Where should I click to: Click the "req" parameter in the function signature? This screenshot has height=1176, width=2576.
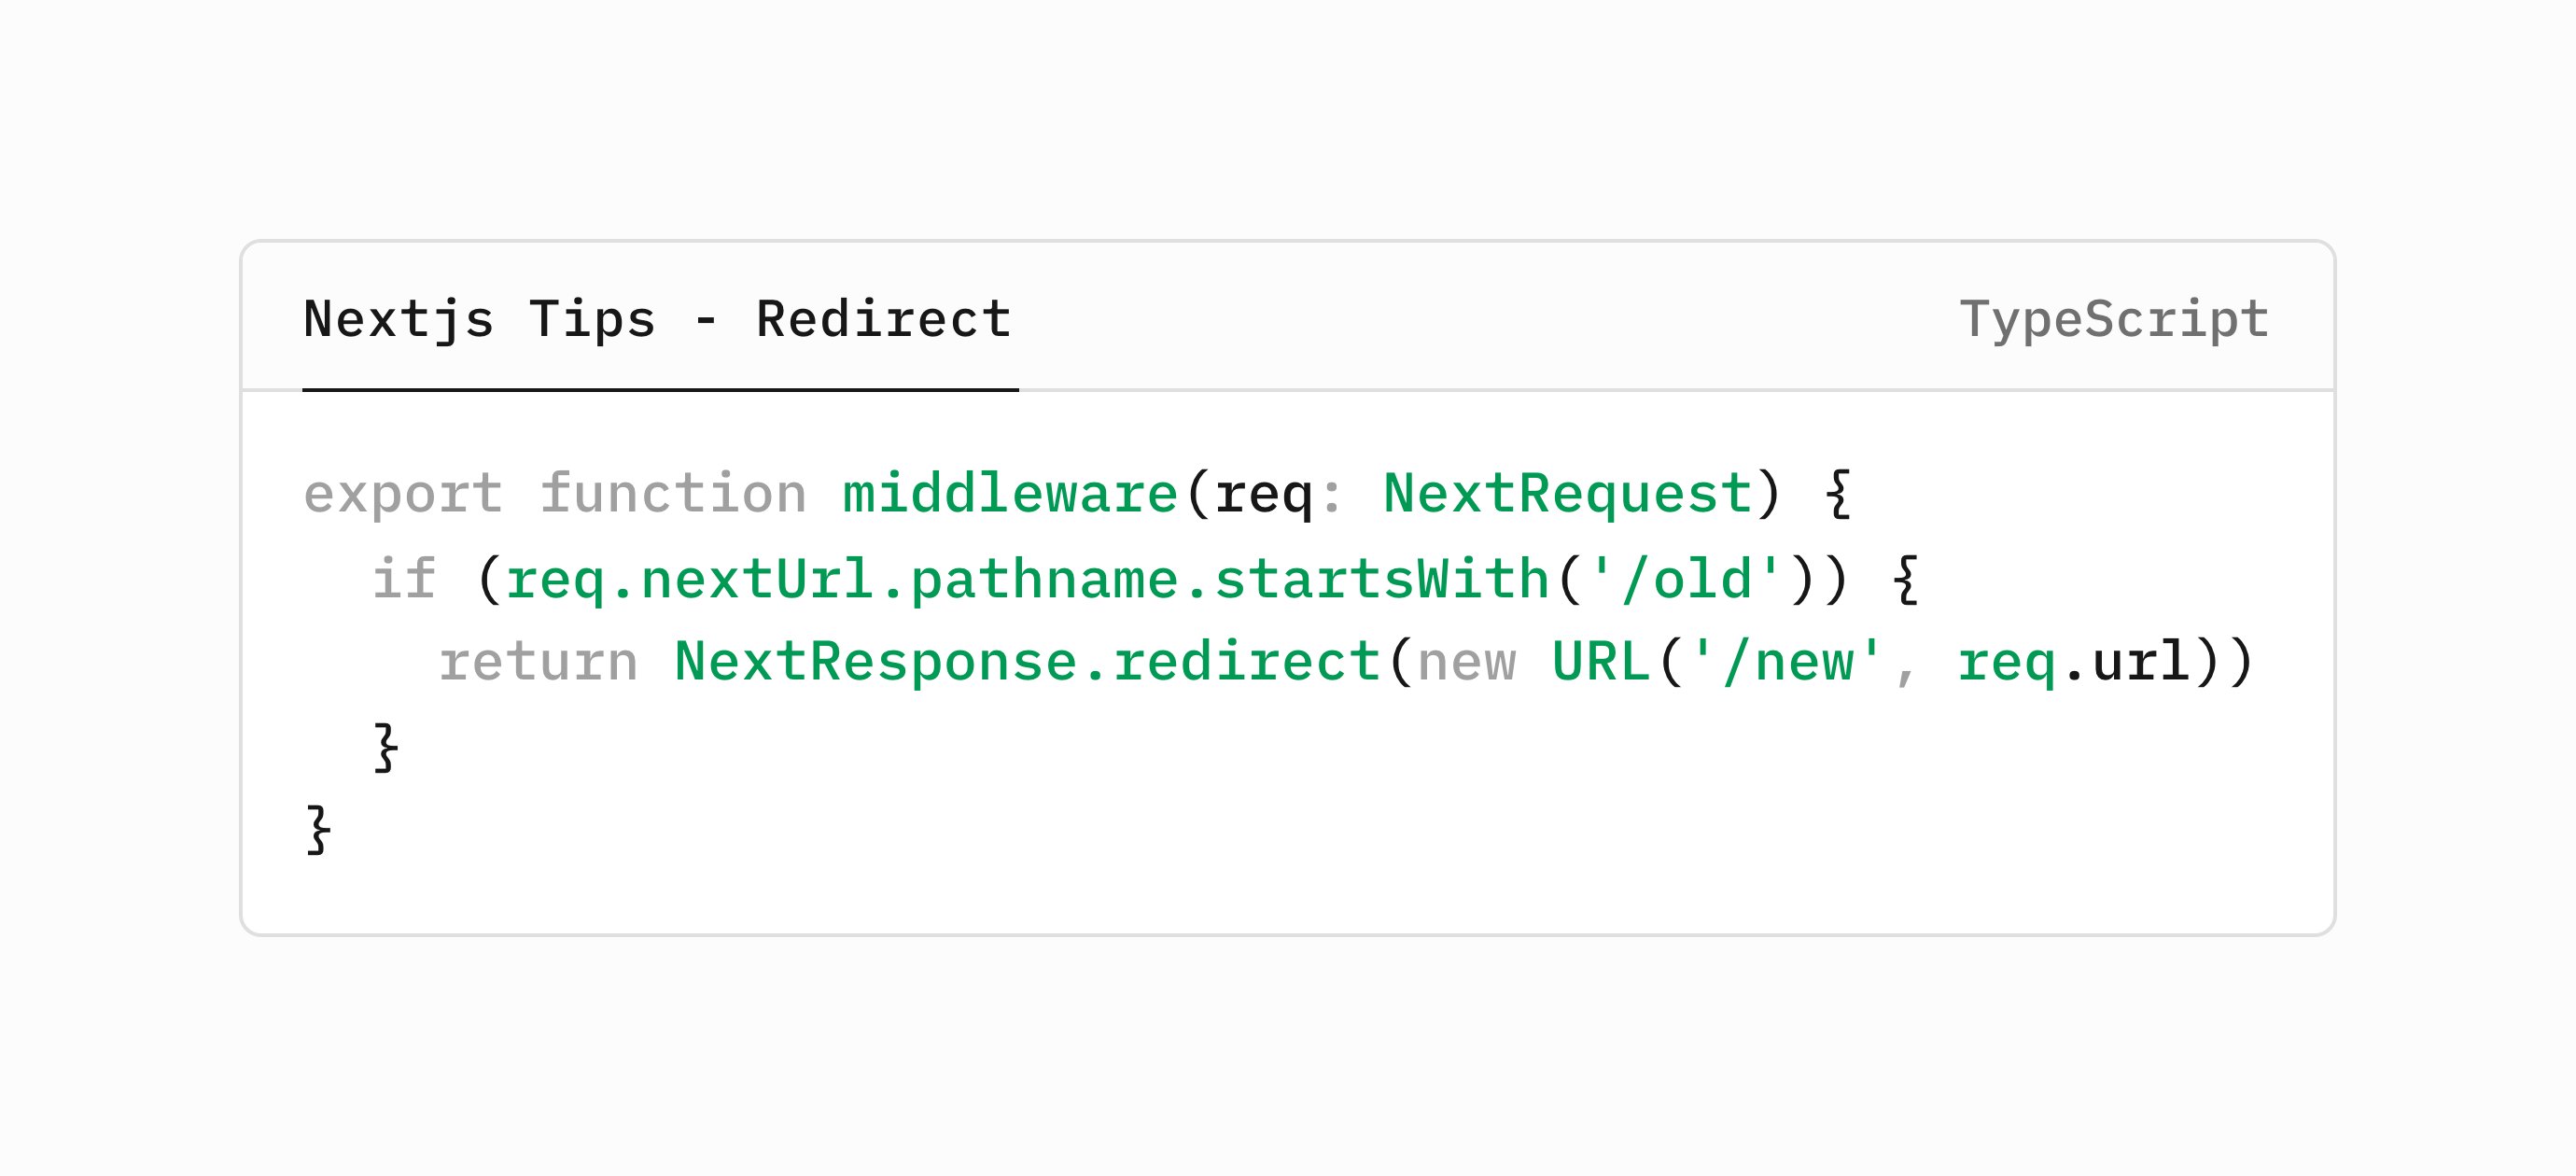(x=1263, y=494)
